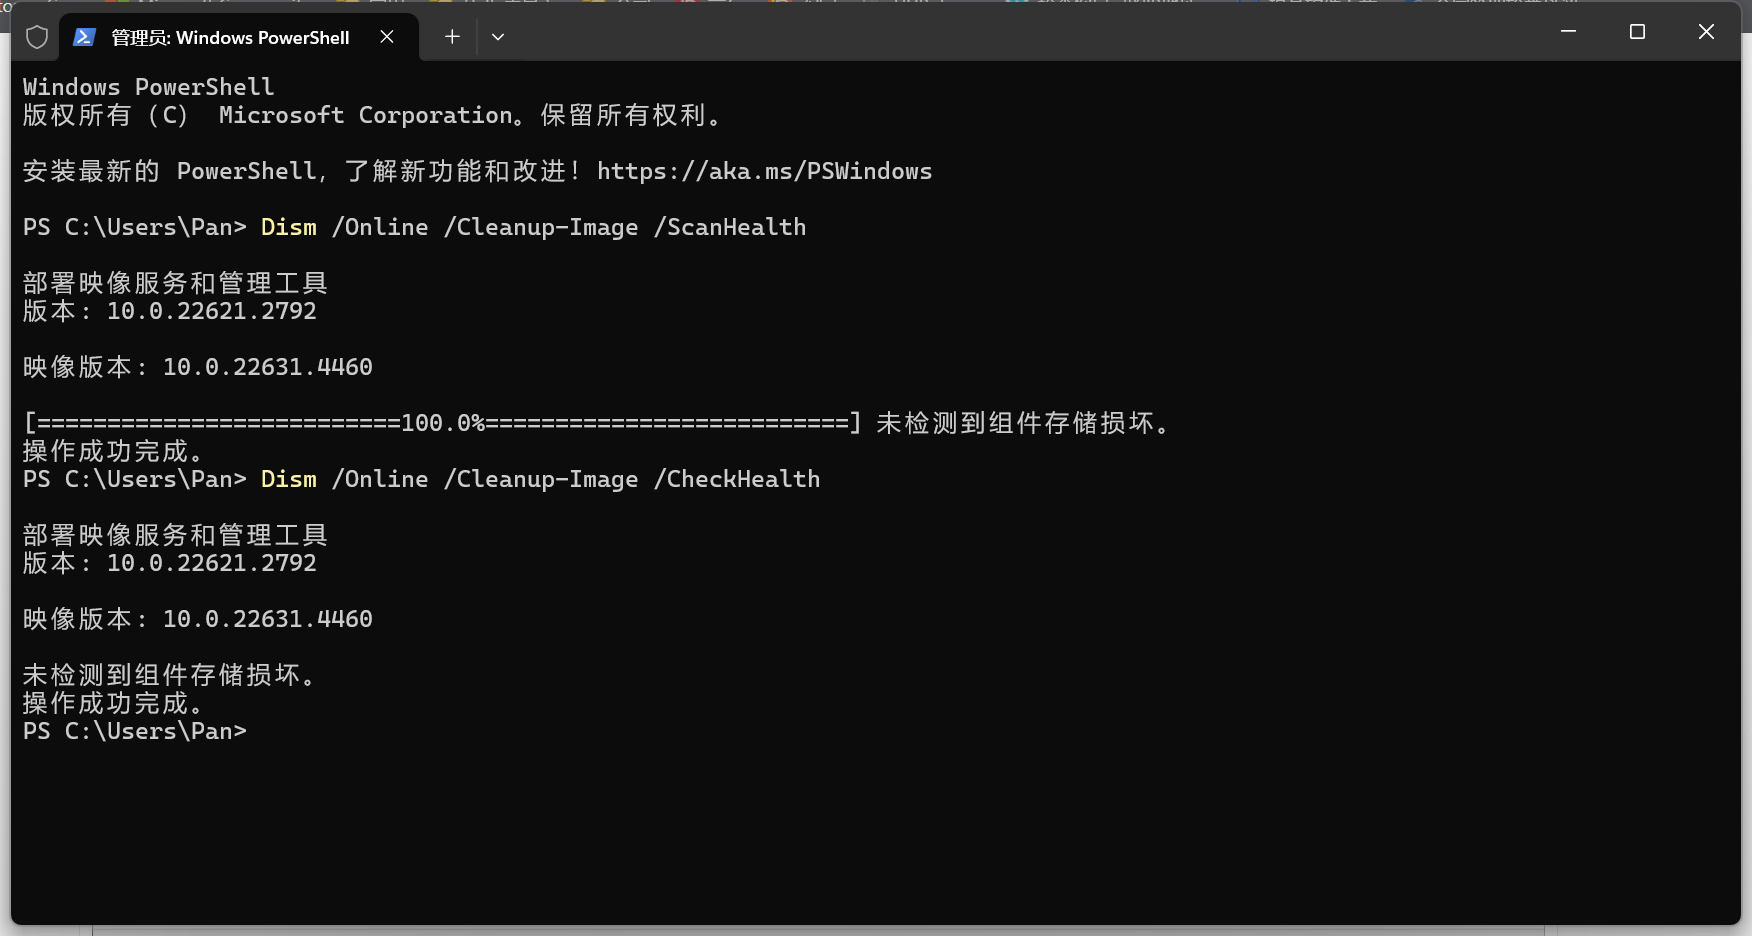
Task: Click the /CheckHealth parameter text
Action: (x=737, y=479)
